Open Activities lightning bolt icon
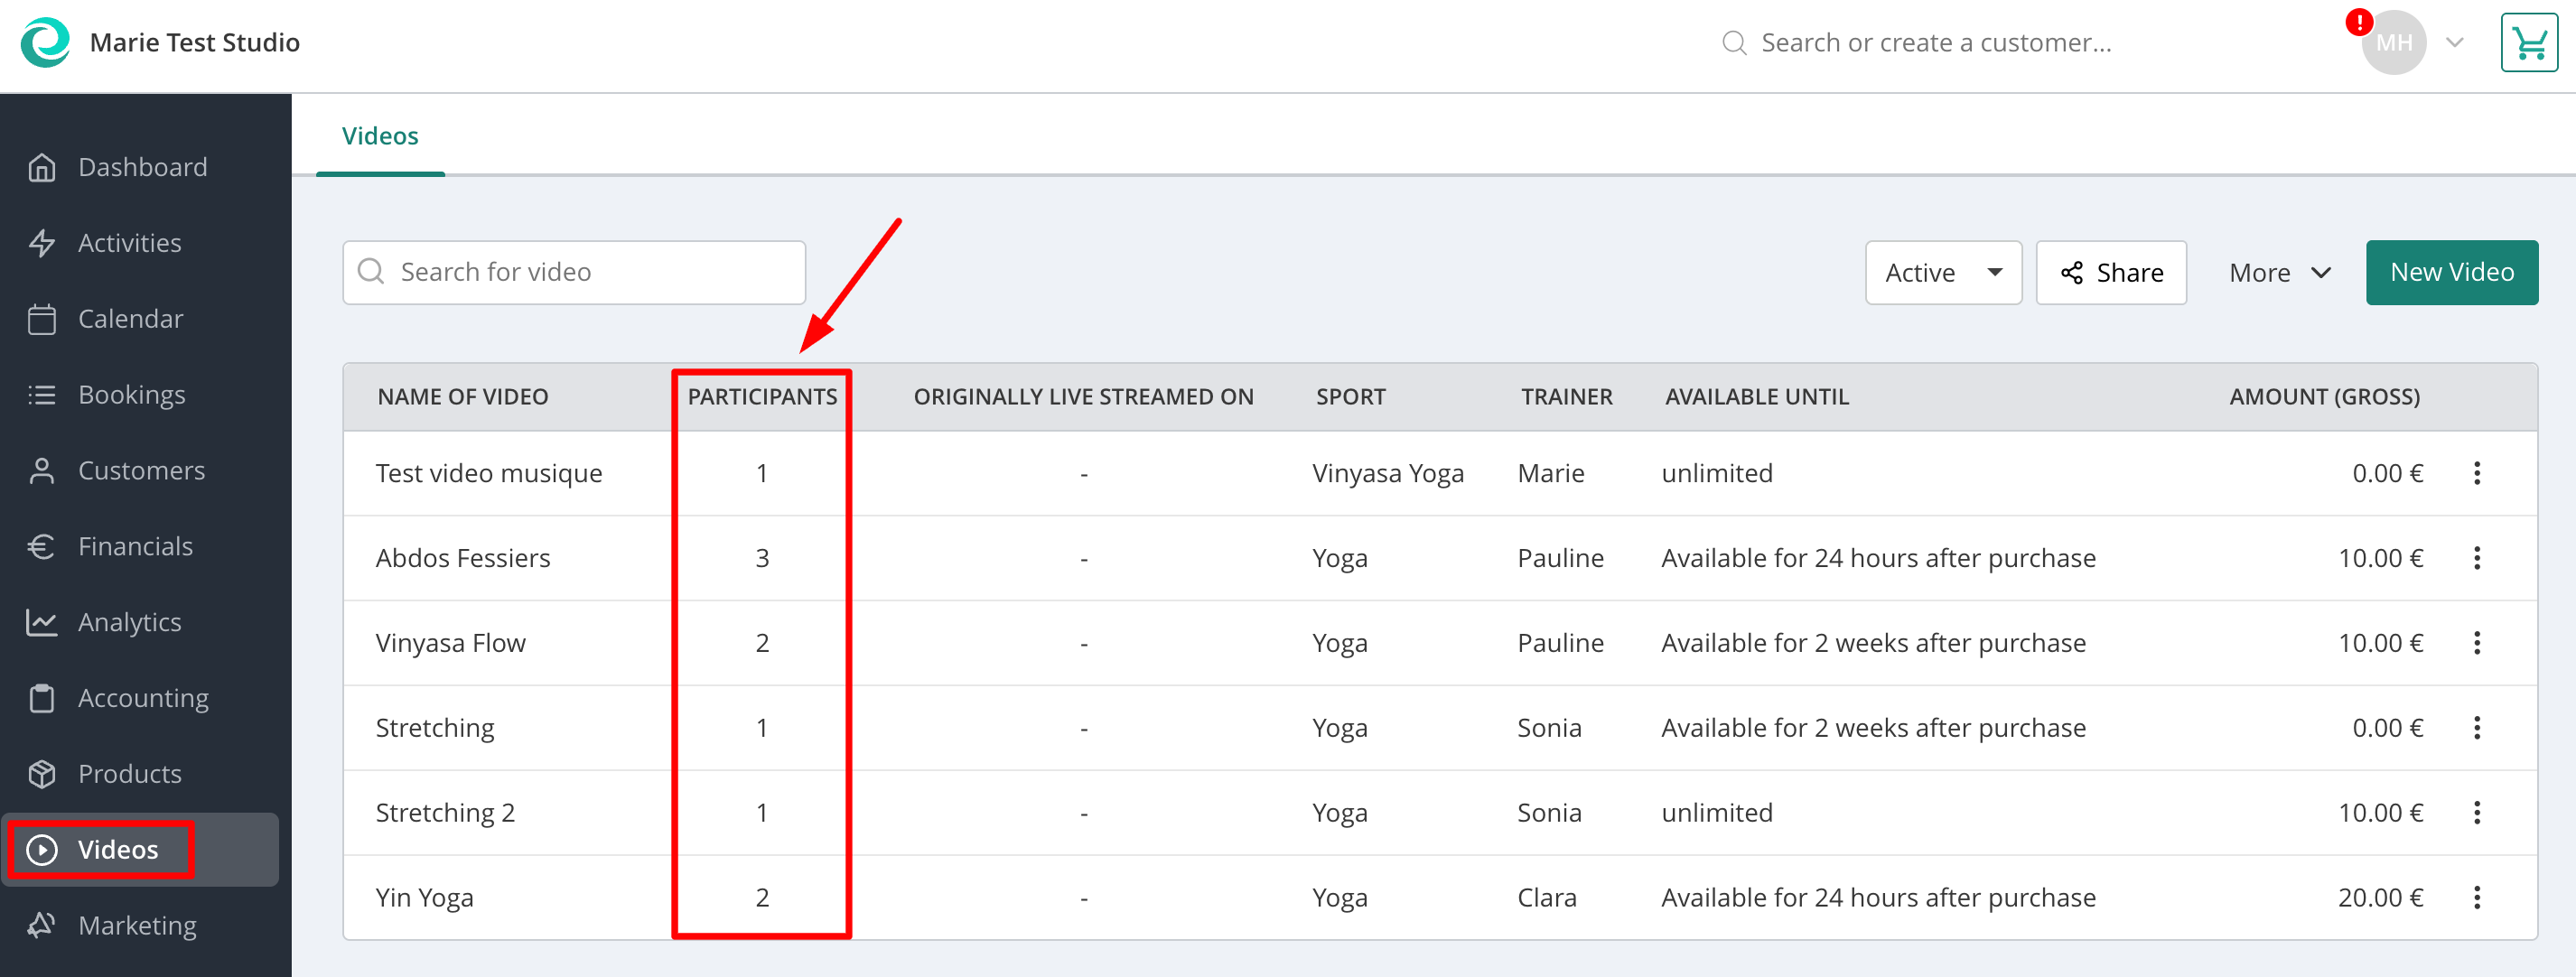Image resolution: width=2576 pixels, height=977 pixels. click(42, 243)
